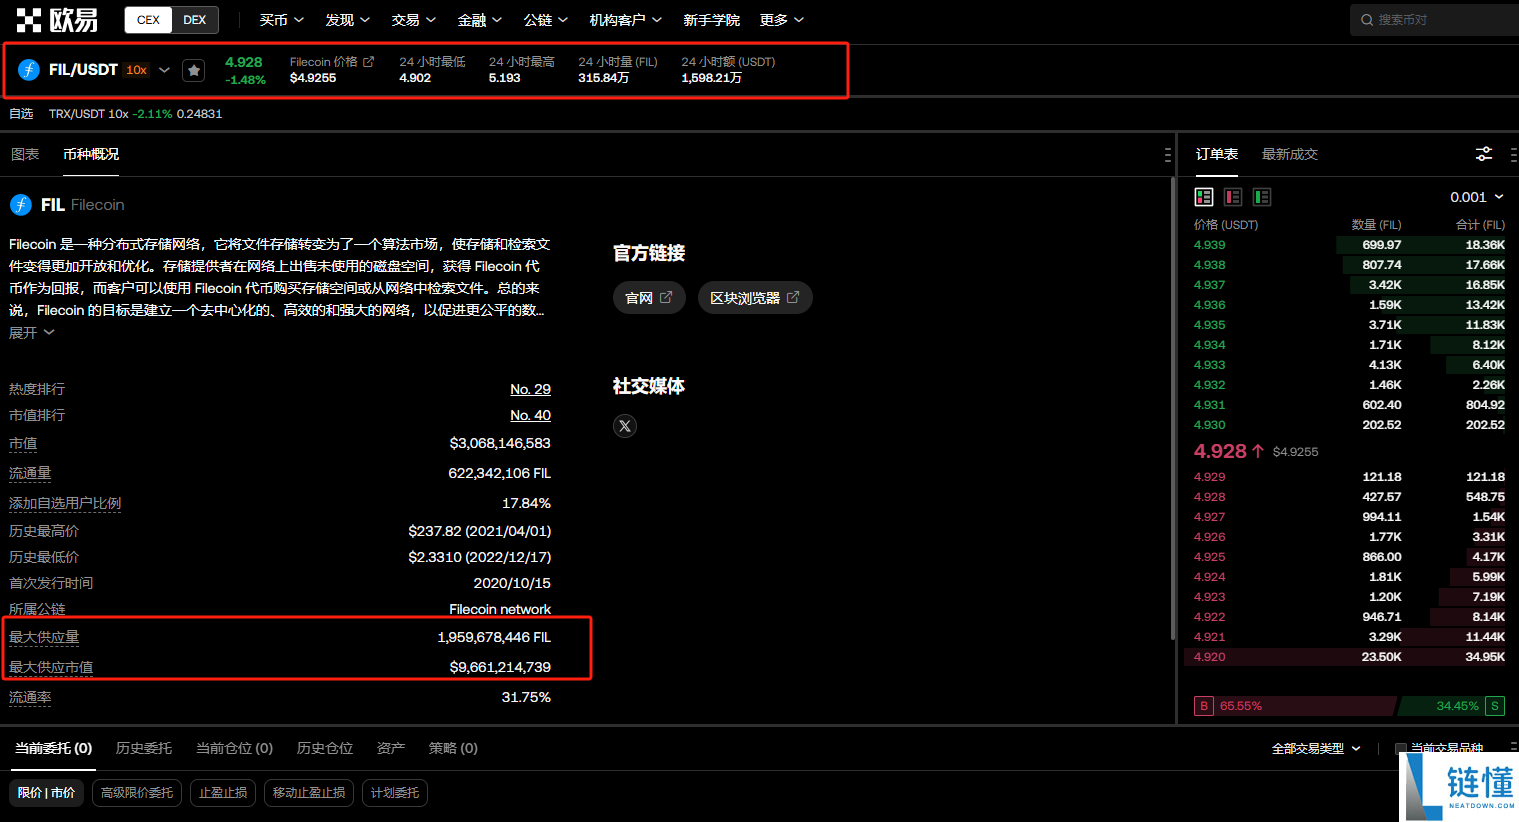Screen dimensions: 1519x822
Task: Switch to the 最新成交 tab
Action: tap(1290, 154)
